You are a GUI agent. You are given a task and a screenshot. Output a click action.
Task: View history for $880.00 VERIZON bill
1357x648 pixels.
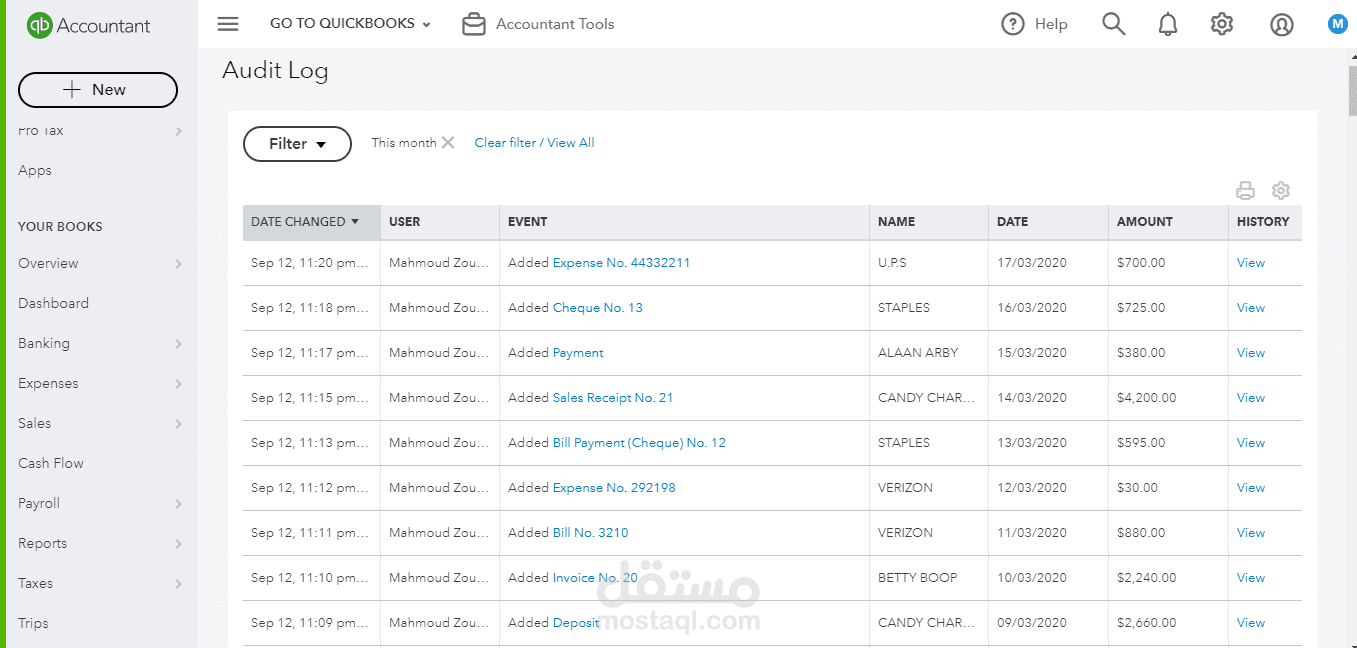tap(1251, 533)
